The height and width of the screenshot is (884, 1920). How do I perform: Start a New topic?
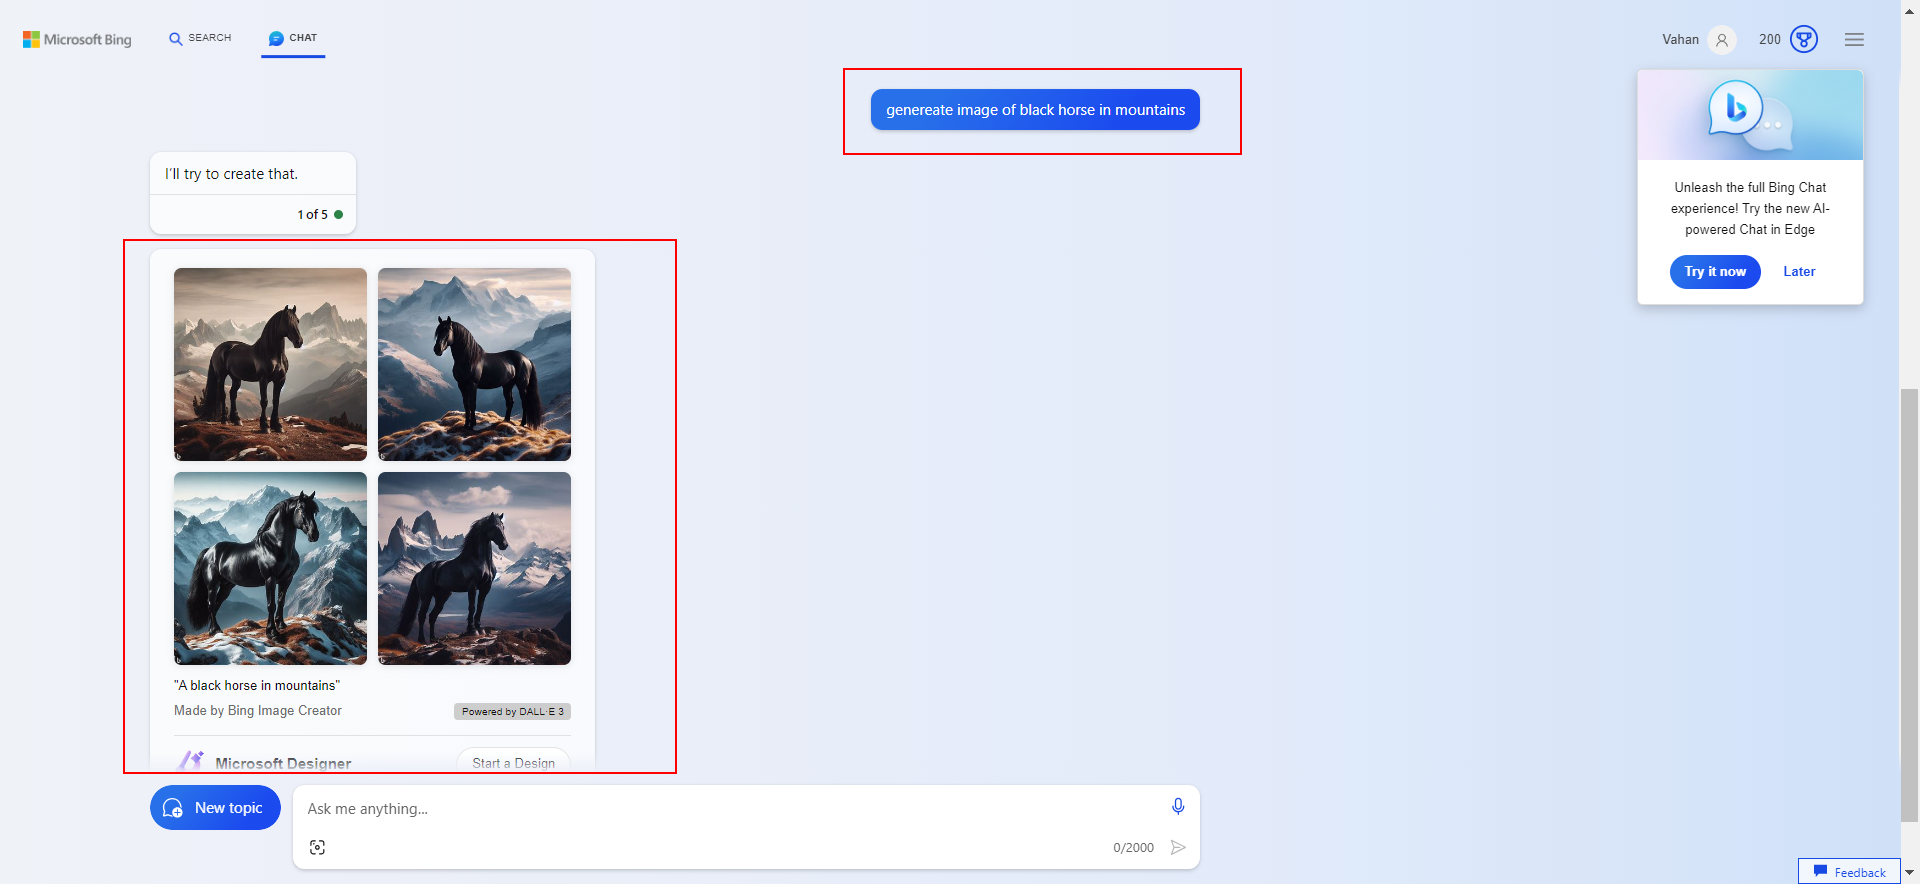point(215,808)
